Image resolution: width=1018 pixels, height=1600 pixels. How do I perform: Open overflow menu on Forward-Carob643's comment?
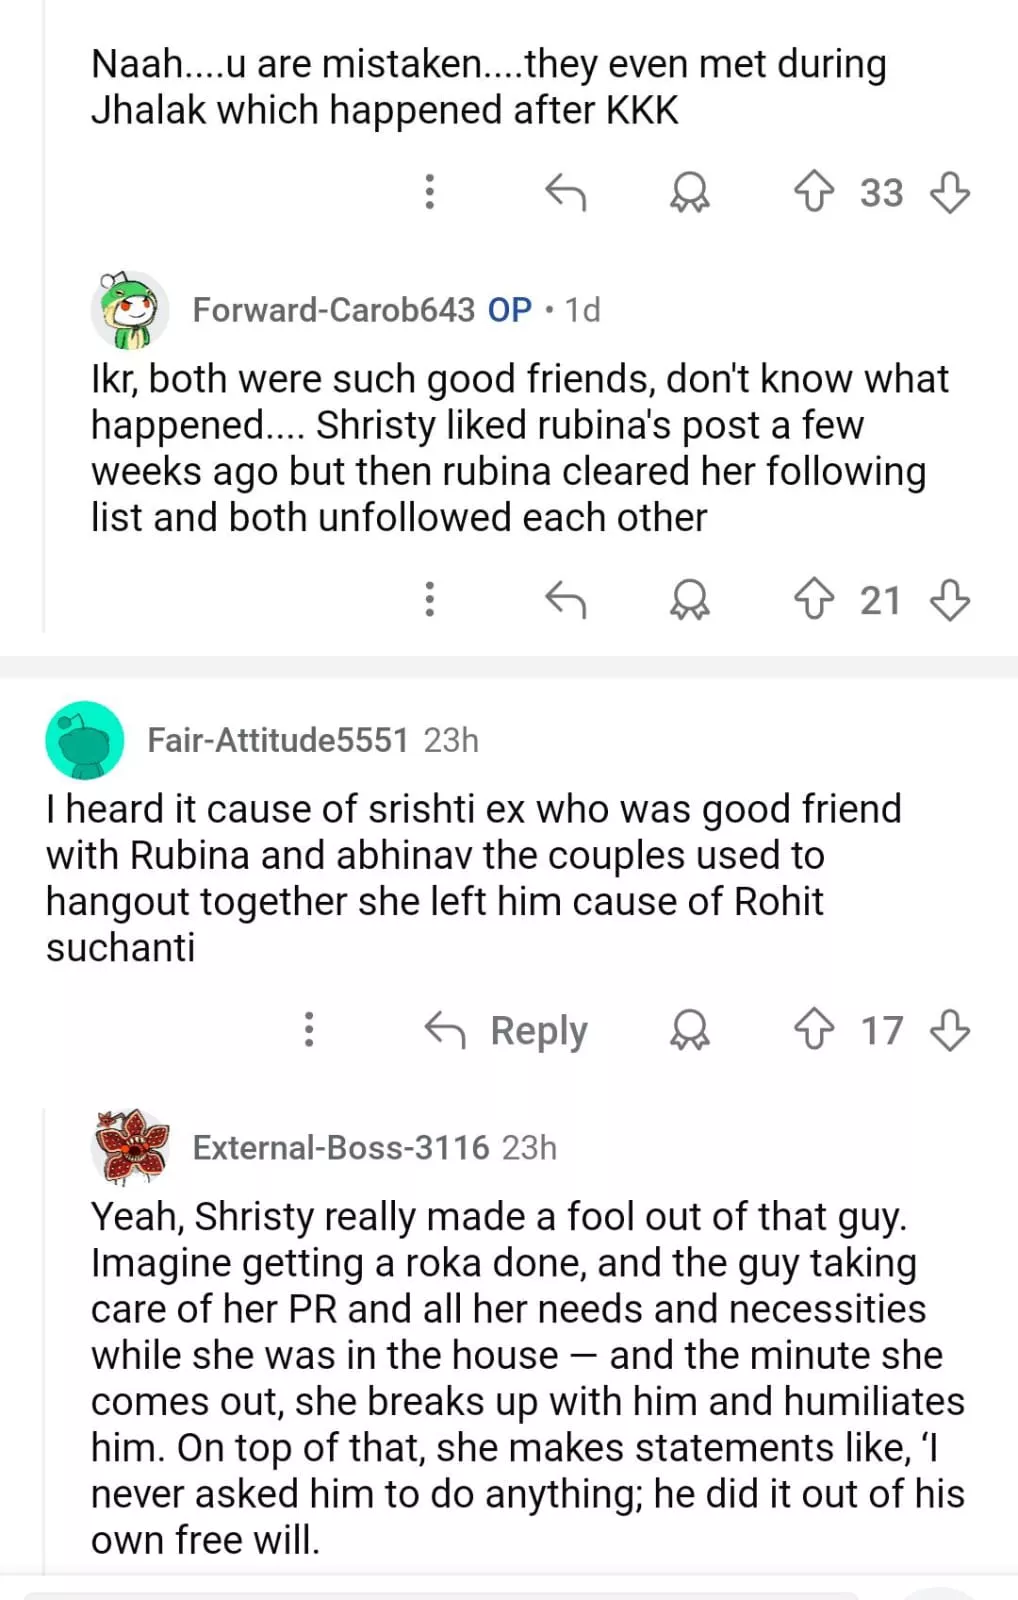coord(430,600)
